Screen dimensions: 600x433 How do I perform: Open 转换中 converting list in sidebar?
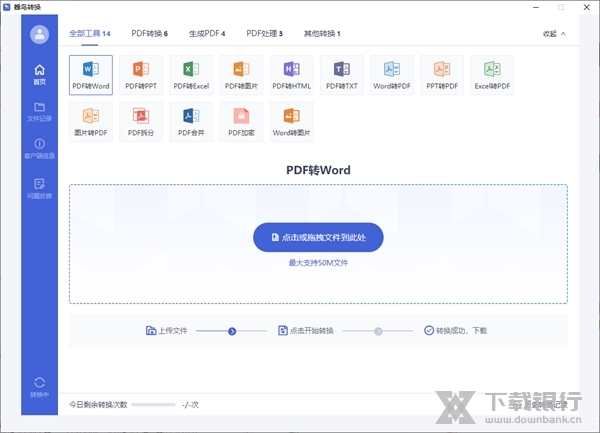pos(39,387)
